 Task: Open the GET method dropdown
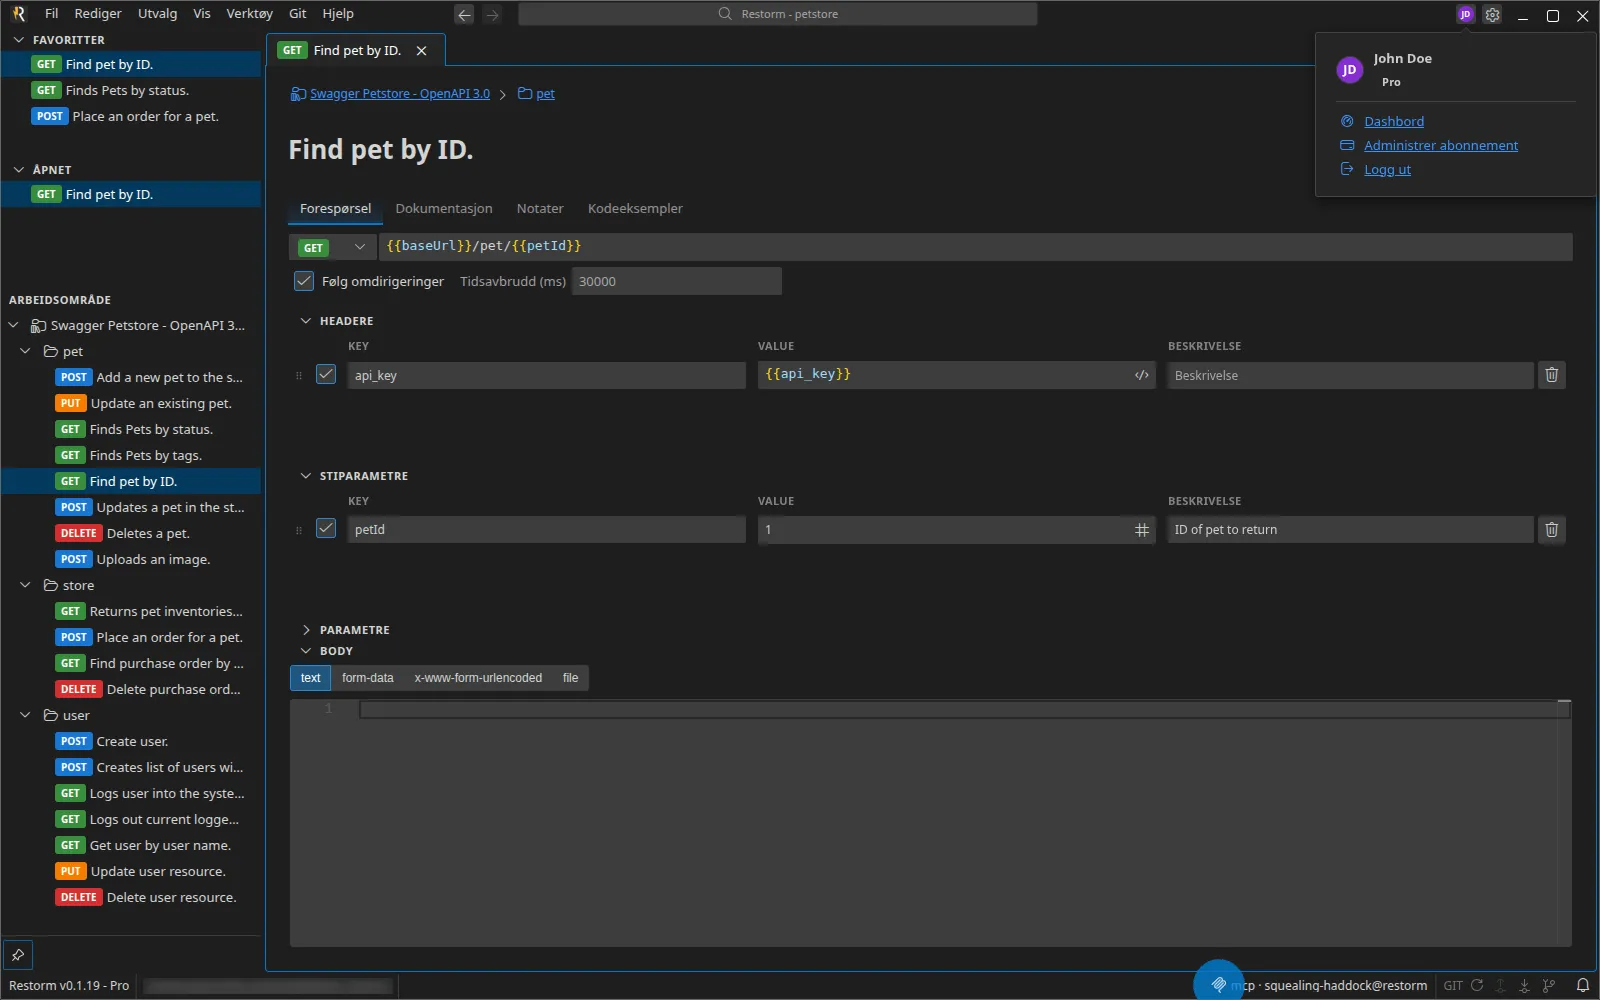[x=334, y=247]
